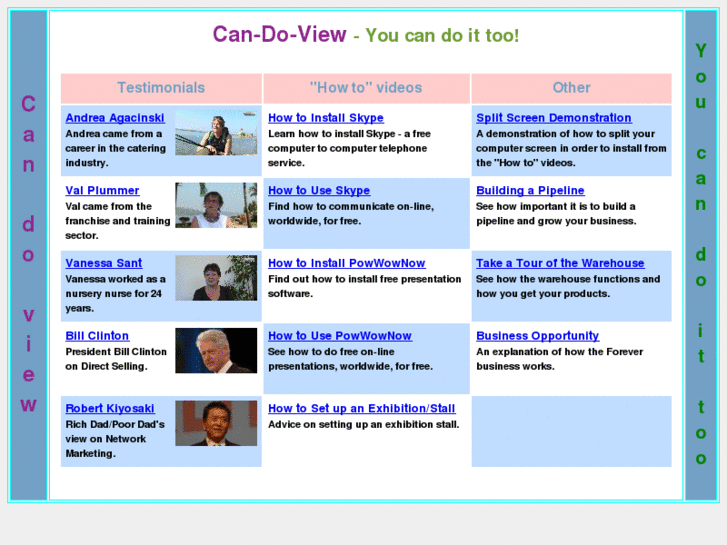This screenshot has height=545, width=727.
Task: Click text 'Rich Dad/Poor Dad's view on Network Marketing.'
Action: 115,439
